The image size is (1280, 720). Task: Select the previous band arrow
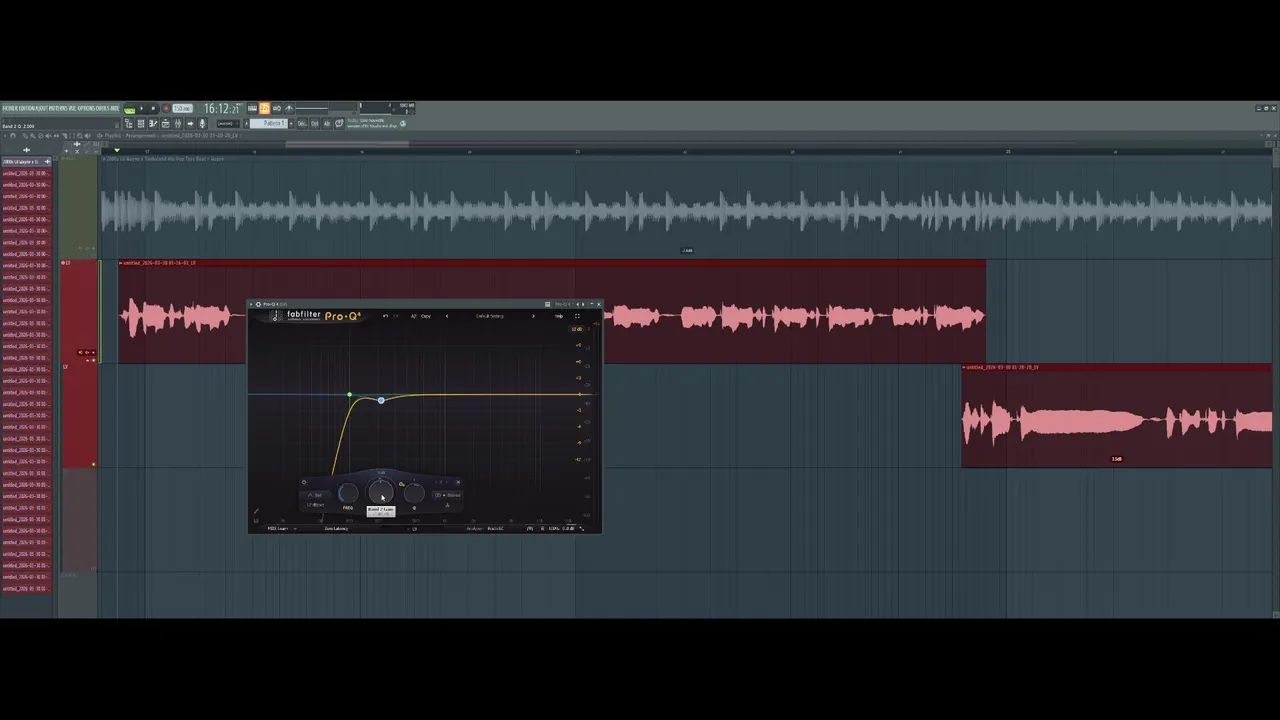pyautogui.click(x=436, y=482)
